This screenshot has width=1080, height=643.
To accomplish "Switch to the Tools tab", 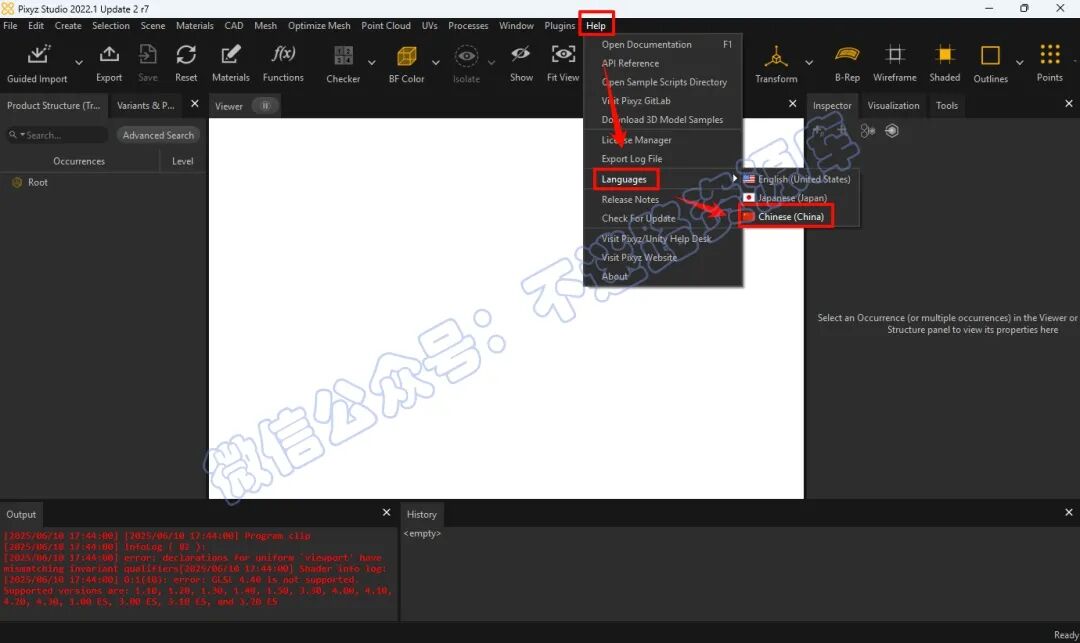I will coord(946,105).
